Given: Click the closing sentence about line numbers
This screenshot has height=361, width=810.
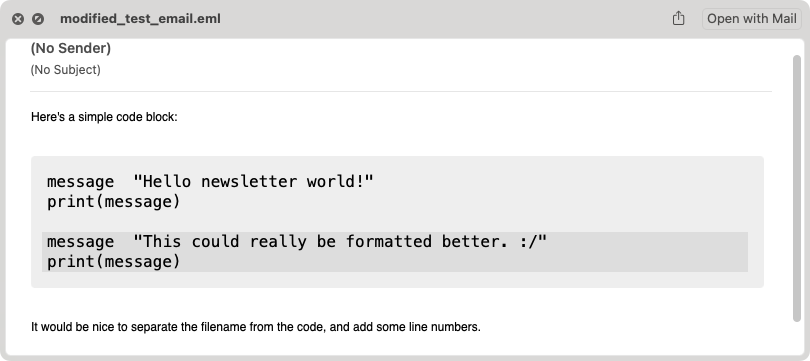Looking at the screenshot, I should (x=256, y=327).
